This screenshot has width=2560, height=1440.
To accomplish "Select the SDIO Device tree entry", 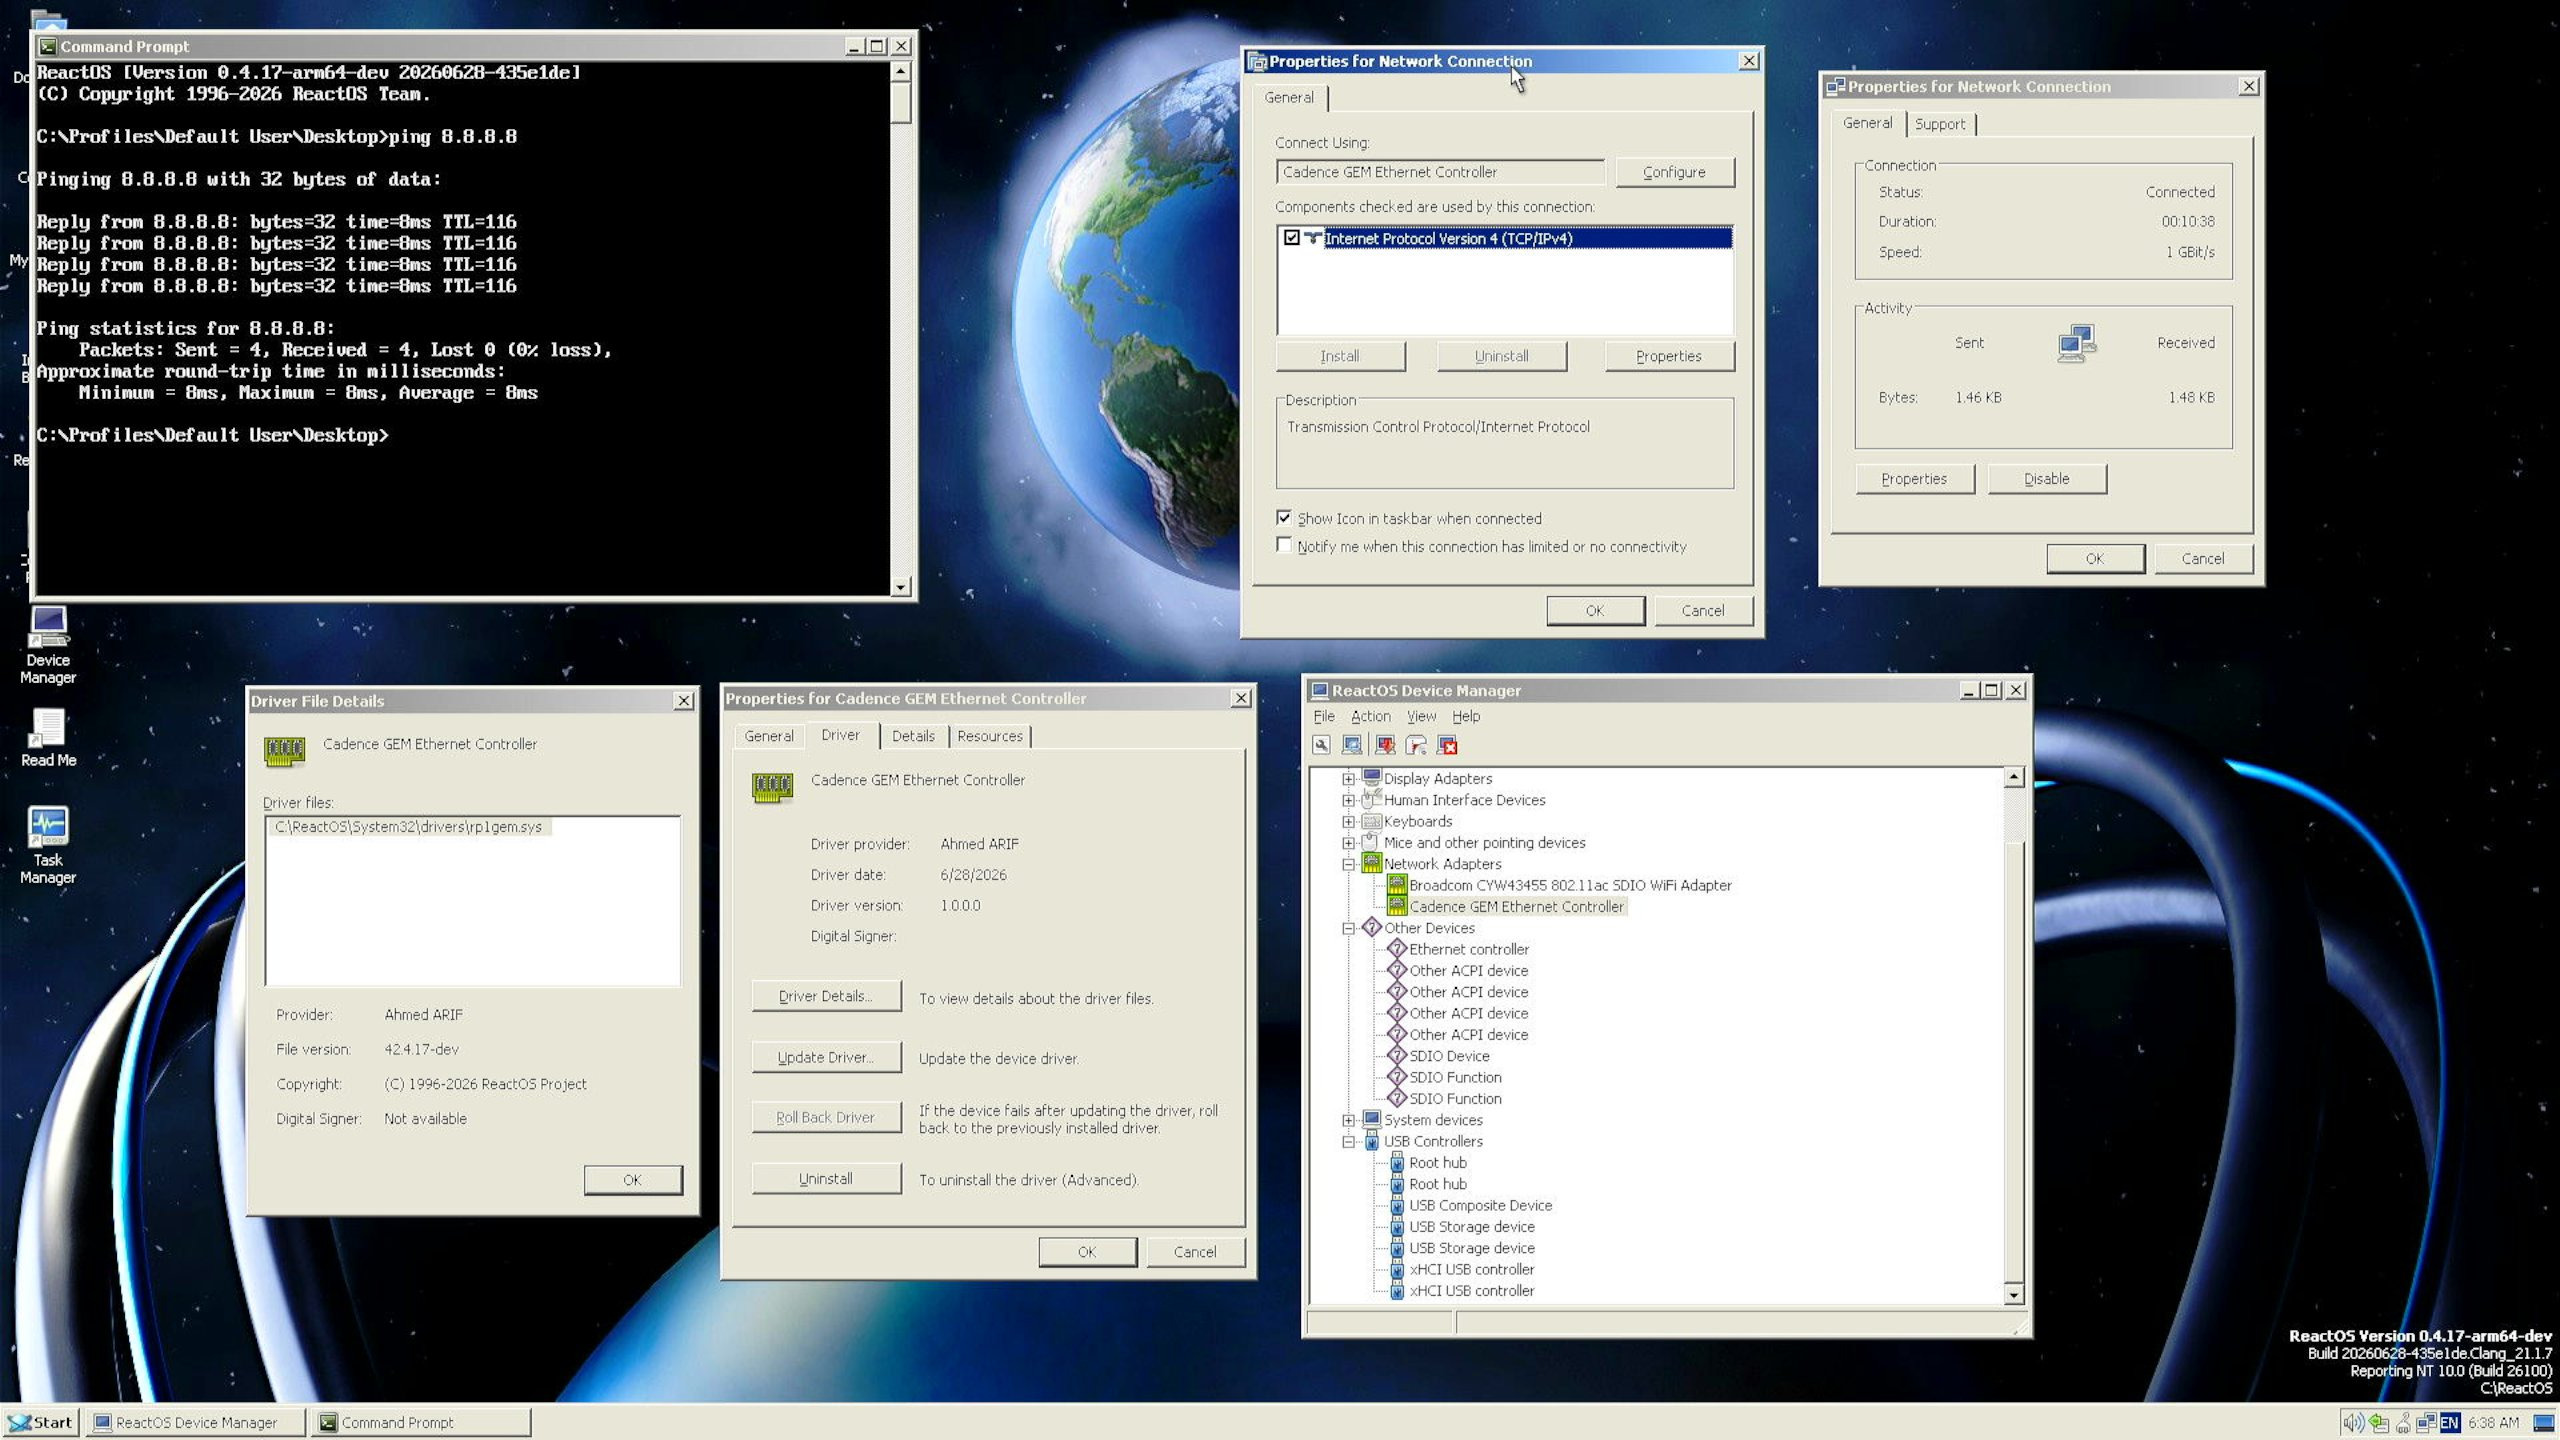I will 1449,1056.
